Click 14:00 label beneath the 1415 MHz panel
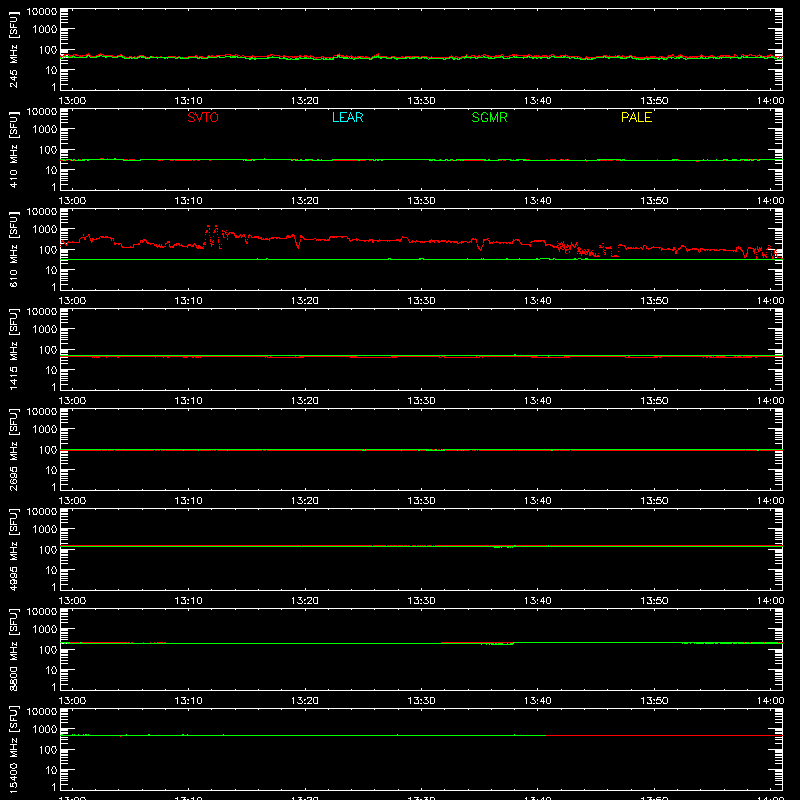Viewport: 800px width, 800px height. click(770, 401)
